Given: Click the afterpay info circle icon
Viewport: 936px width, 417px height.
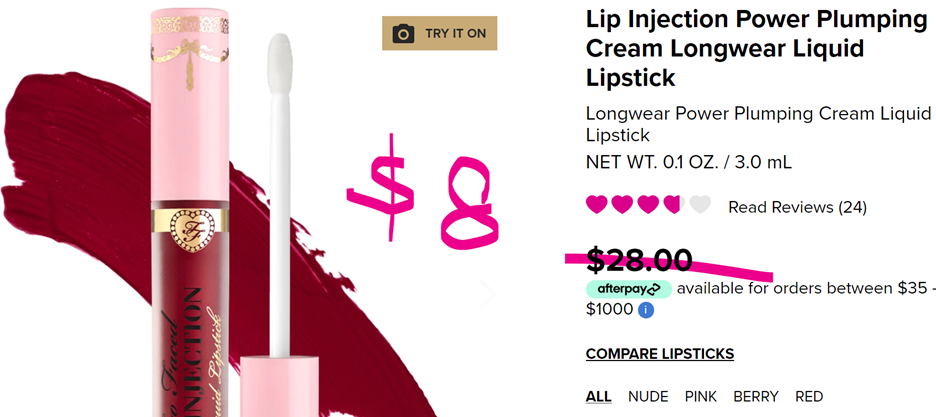Looking at the screenshot, I should [x=646, y=310].
